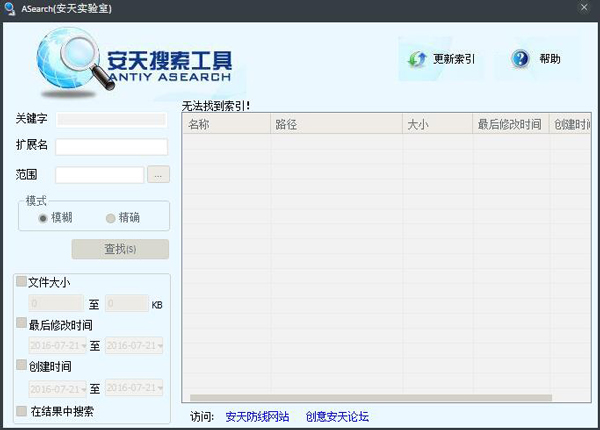Visit the 创意安天论坛 link
Image resolution: width=600 pixels, height=430 pixels.
click(x=337, y=416)
